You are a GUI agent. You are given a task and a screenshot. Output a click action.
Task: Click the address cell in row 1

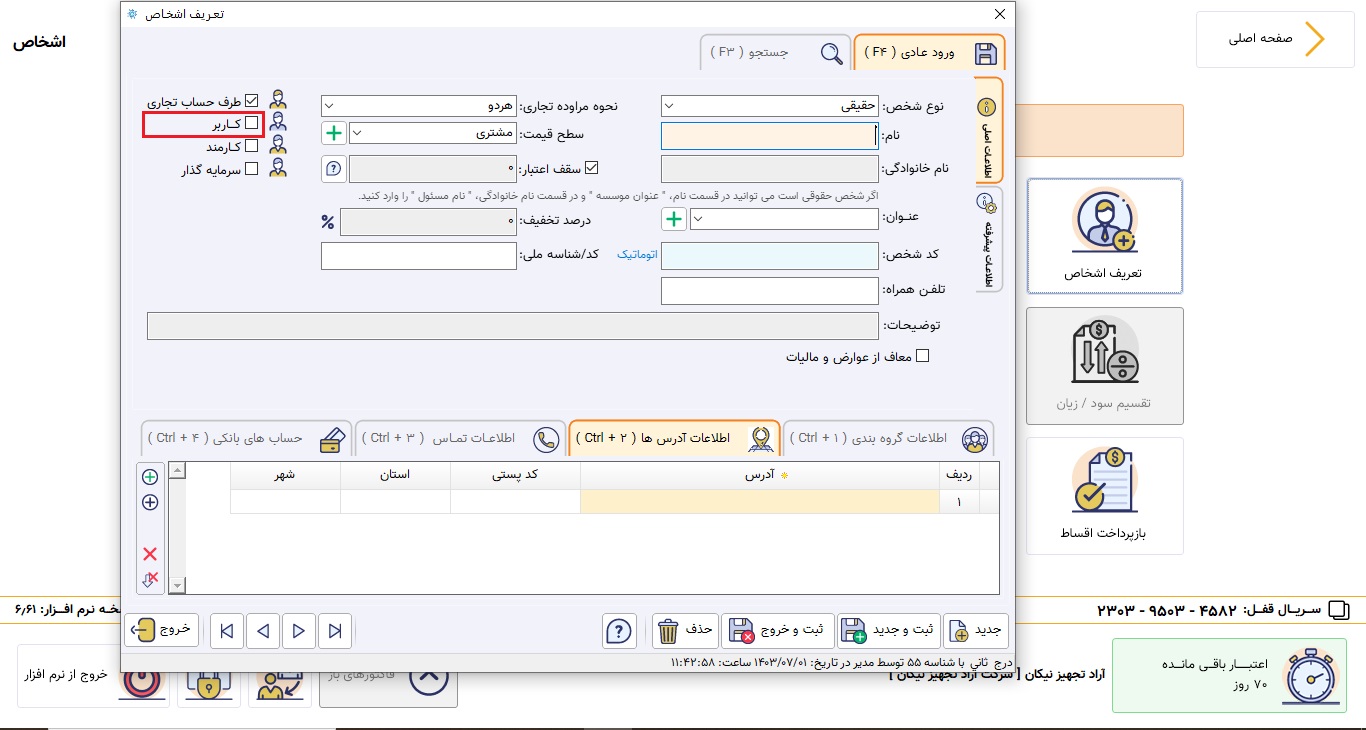coord(760,502)
